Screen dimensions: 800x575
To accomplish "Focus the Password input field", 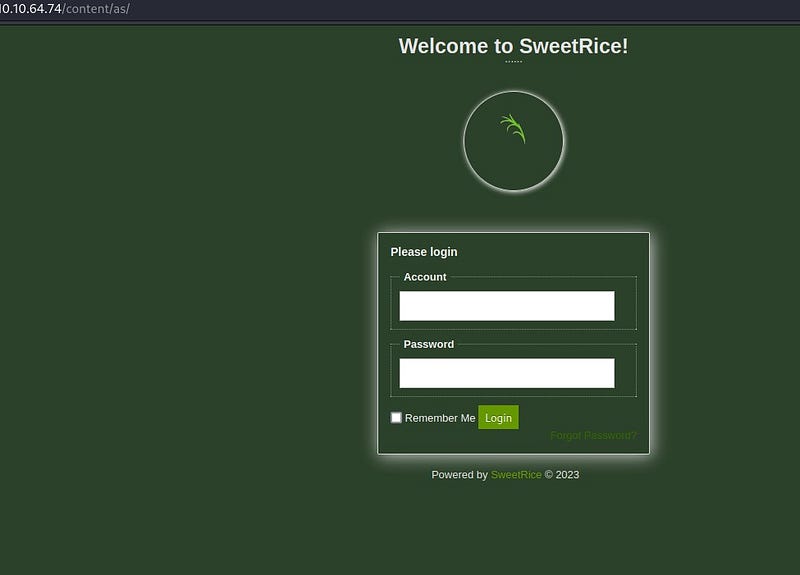I will point(506,373).
